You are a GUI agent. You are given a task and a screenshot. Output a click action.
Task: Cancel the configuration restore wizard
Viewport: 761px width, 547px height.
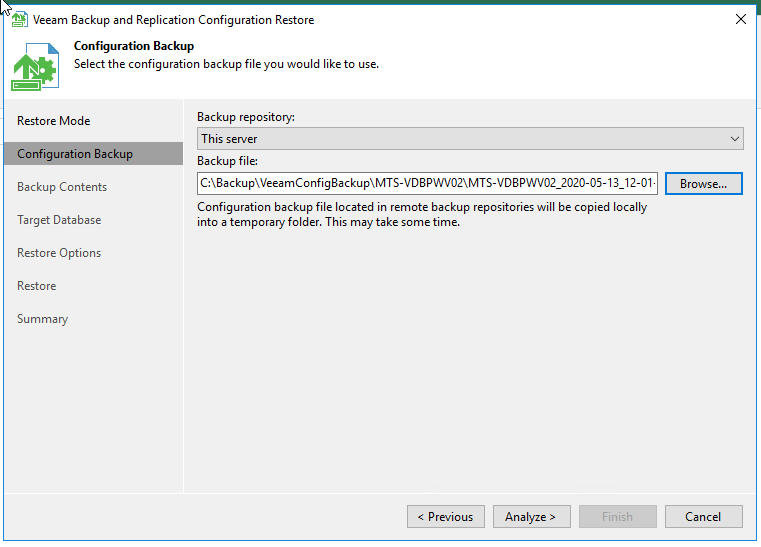pyautogui.click(x=703, y=517)
